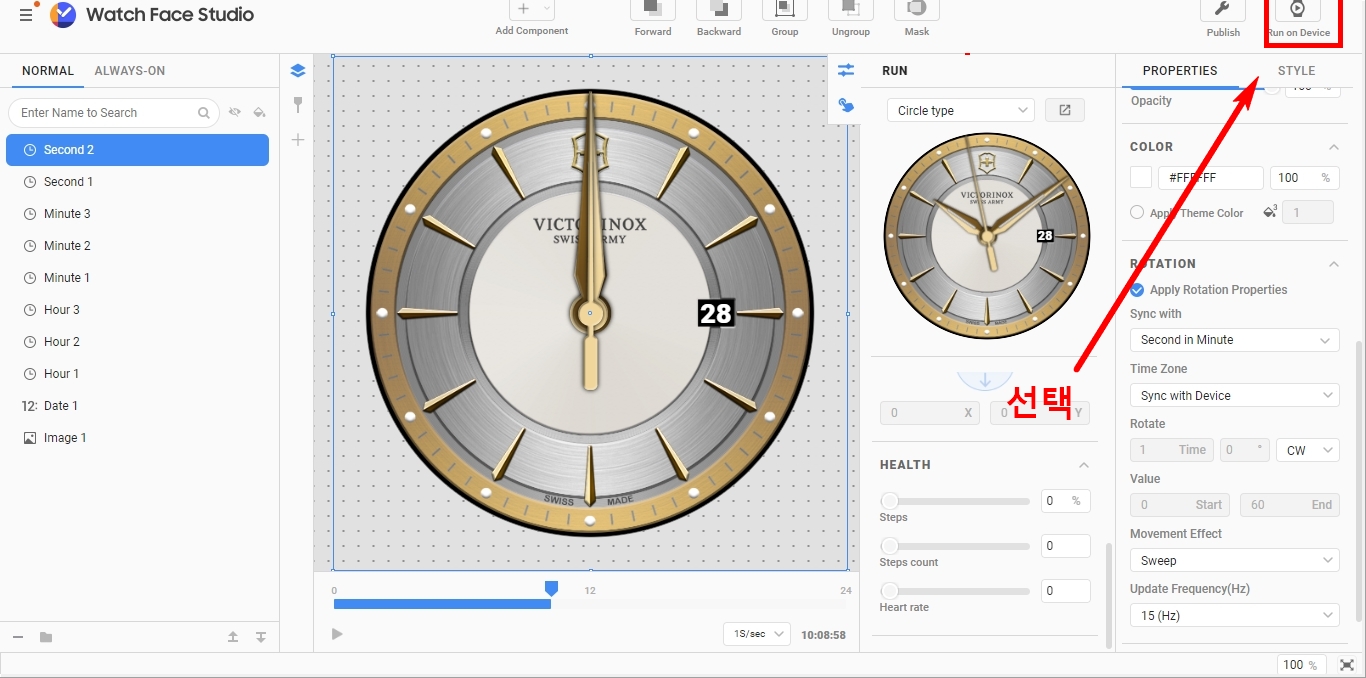Screen dimensions: 1366x678
Task: Switch to the STYLE tab
Action: point(1296,71)
